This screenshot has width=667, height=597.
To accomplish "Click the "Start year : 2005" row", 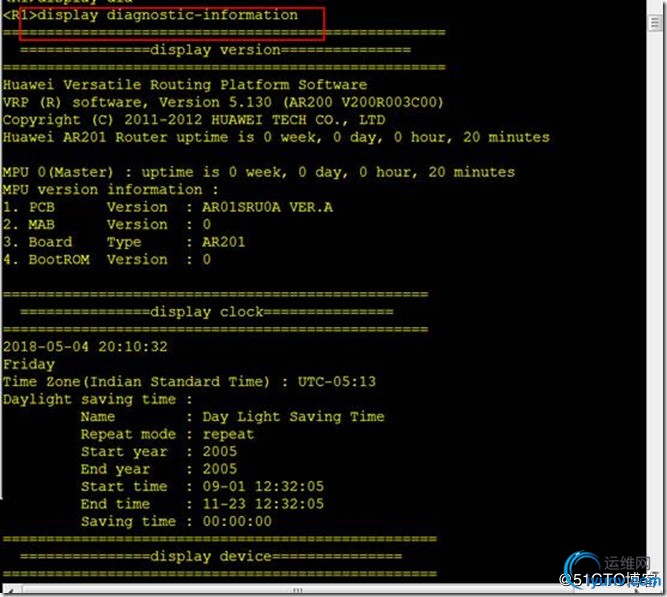I will pyautogui.click(x=159, y=452).
